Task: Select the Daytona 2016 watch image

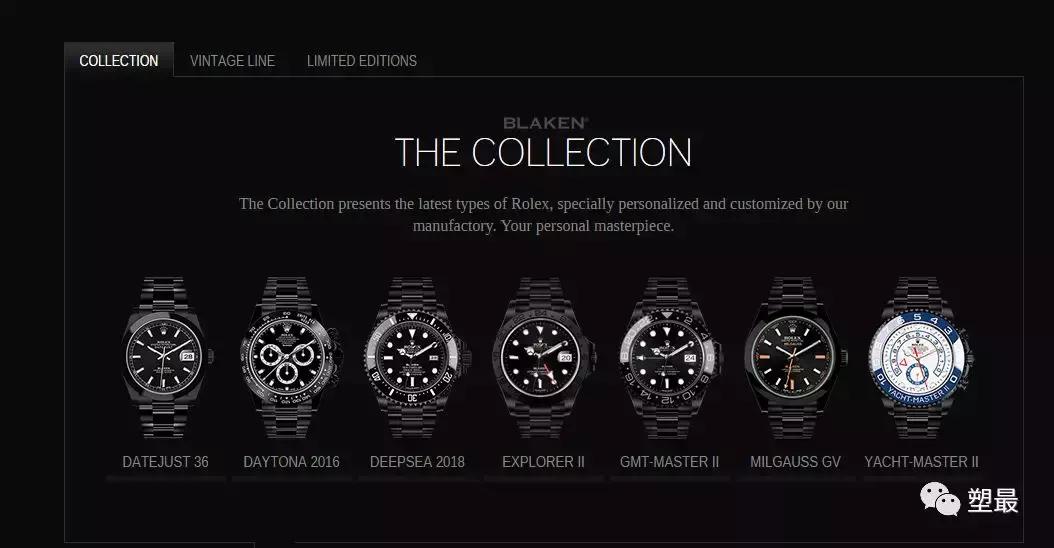Action: (x=291, y=358)
